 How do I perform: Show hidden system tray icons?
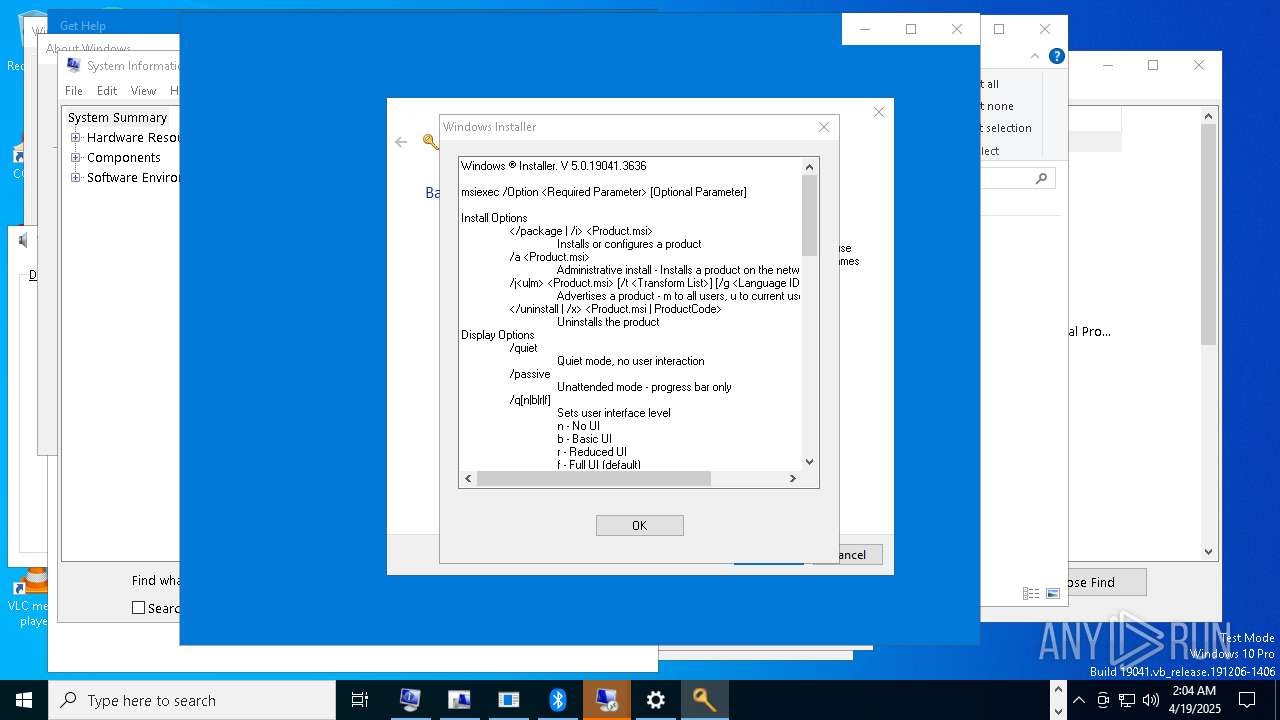[1078, 700]
